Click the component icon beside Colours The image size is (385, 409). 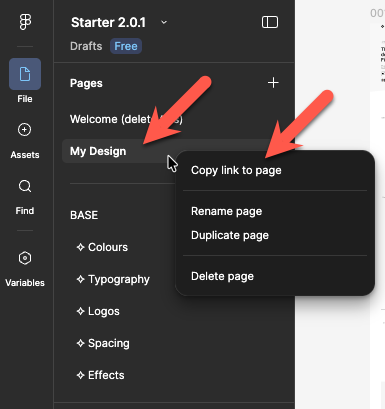tap(80, 247)
